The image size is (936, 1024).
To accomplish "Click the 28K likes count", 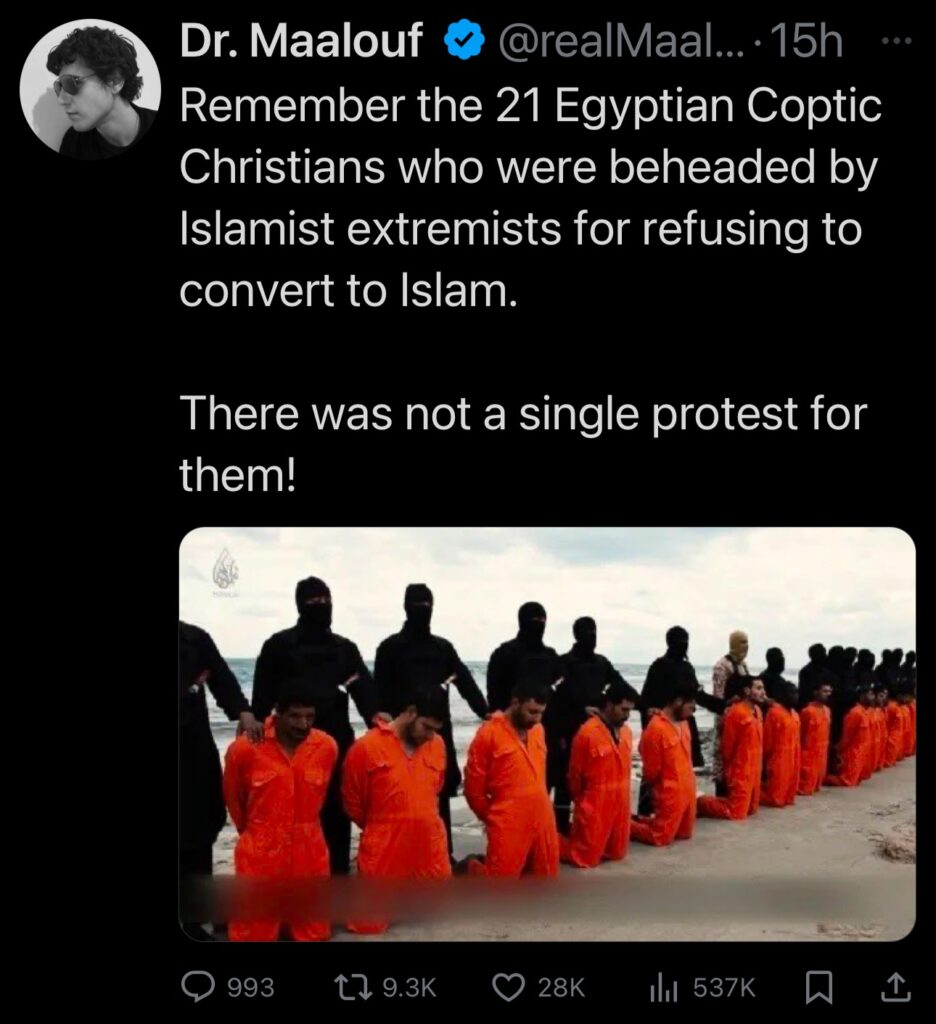I will 561,987.
